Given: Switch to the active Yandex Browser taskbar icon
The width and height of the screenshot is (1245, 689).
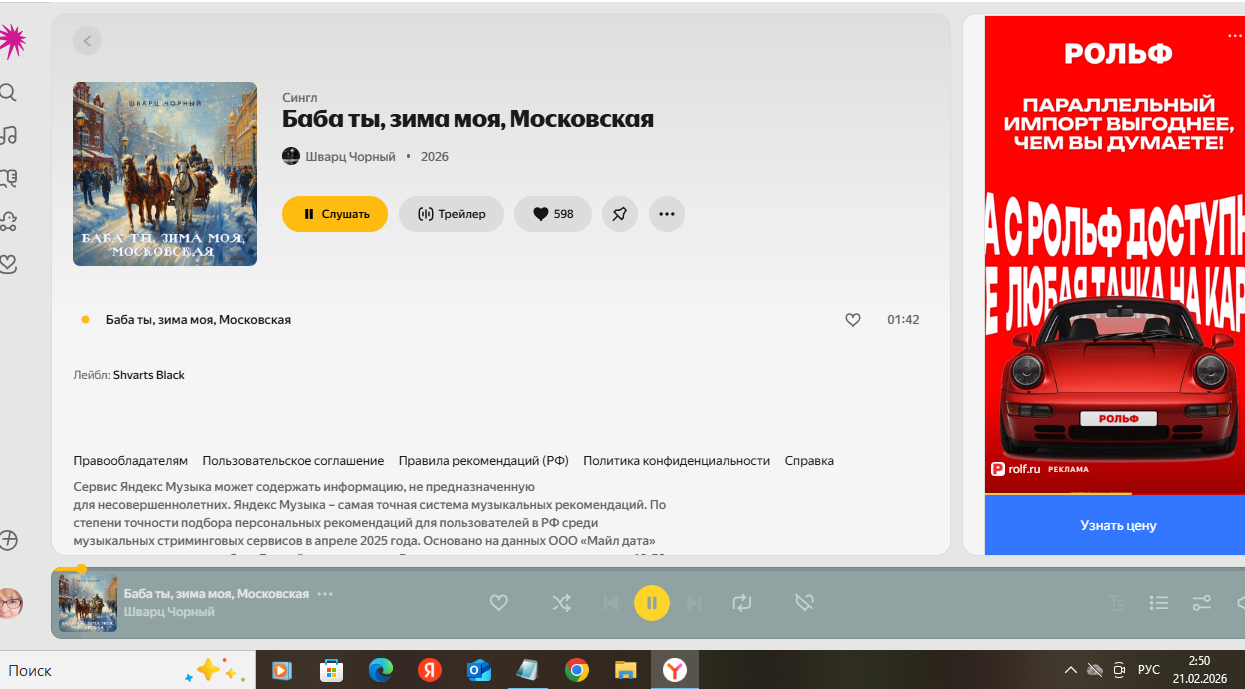Looking at the screenshot, I should click(x=676, y=670).
